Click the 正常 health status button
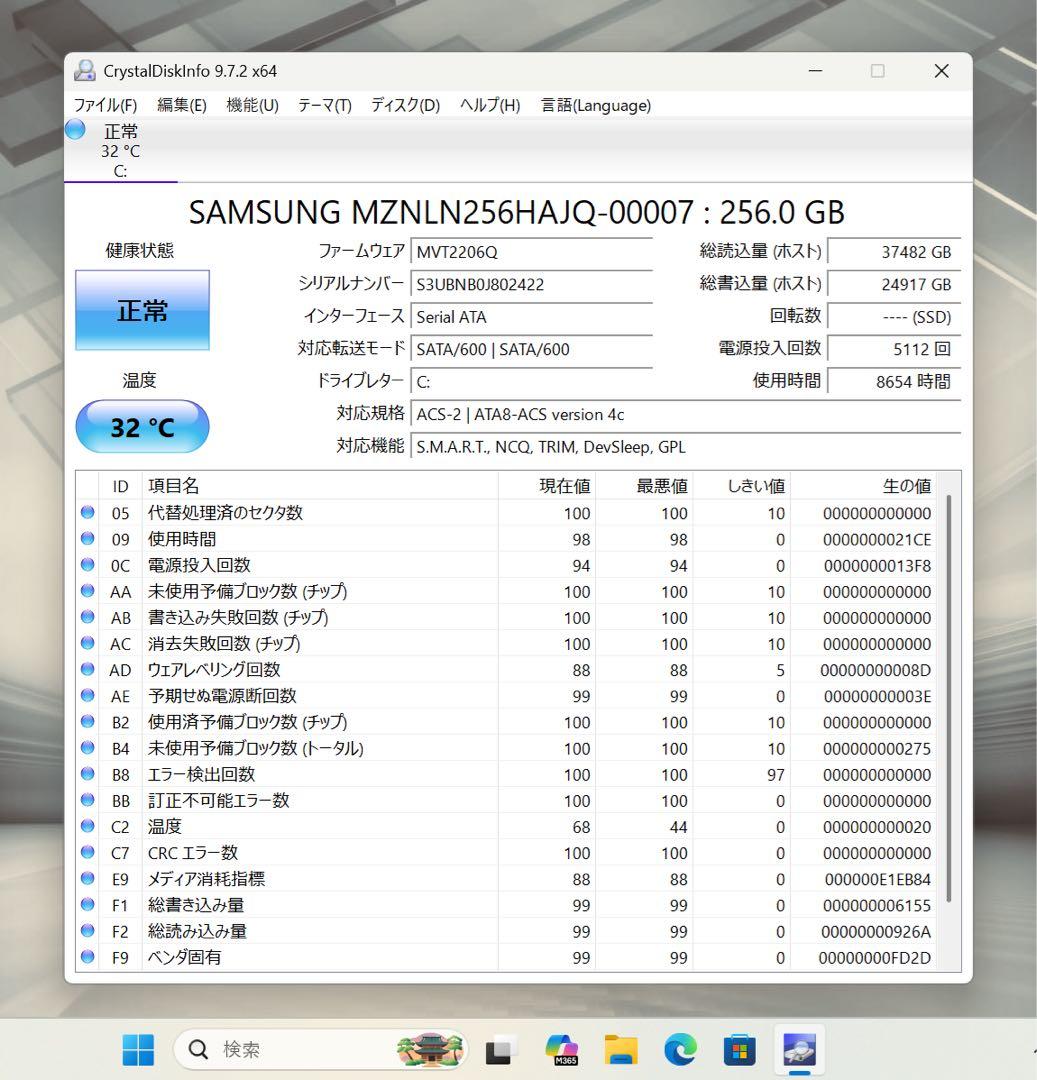Image resolution: width=1037 pixels, height=1080 pixels. pyautogui.click(x=141, y=311)
